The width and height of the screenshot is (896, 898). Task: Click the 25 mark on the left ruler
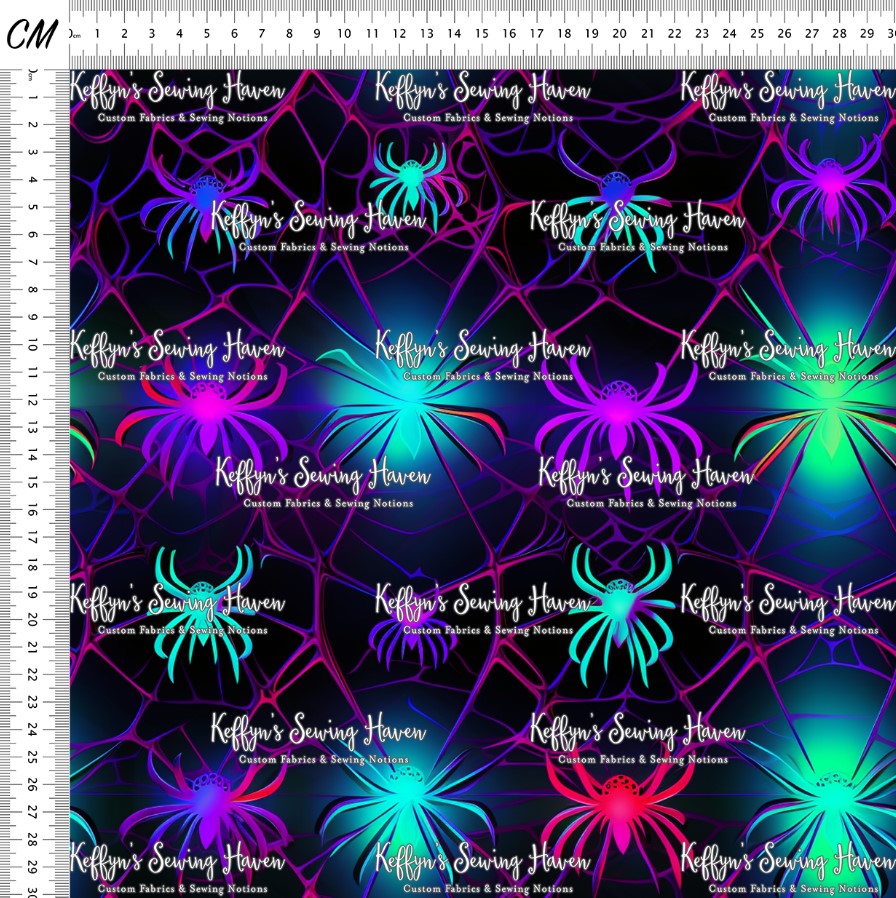pos(33,757)
